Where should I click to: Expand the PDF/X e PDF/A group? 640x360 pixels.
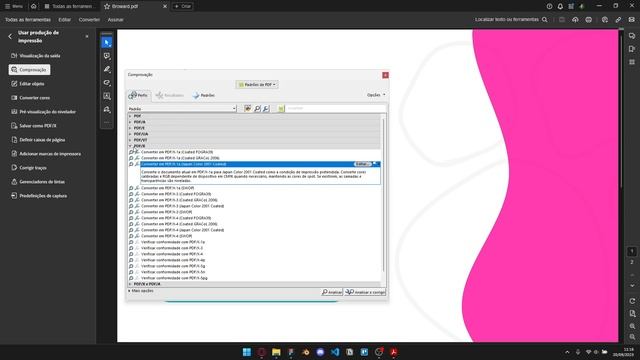[130, 284]
